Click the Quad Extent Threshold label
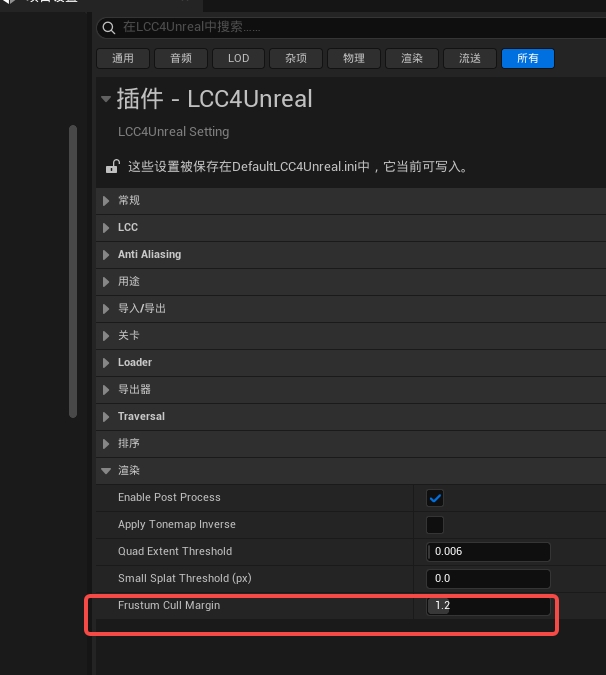The width and height of the screenshot is (606, 675). pos(175,551)
